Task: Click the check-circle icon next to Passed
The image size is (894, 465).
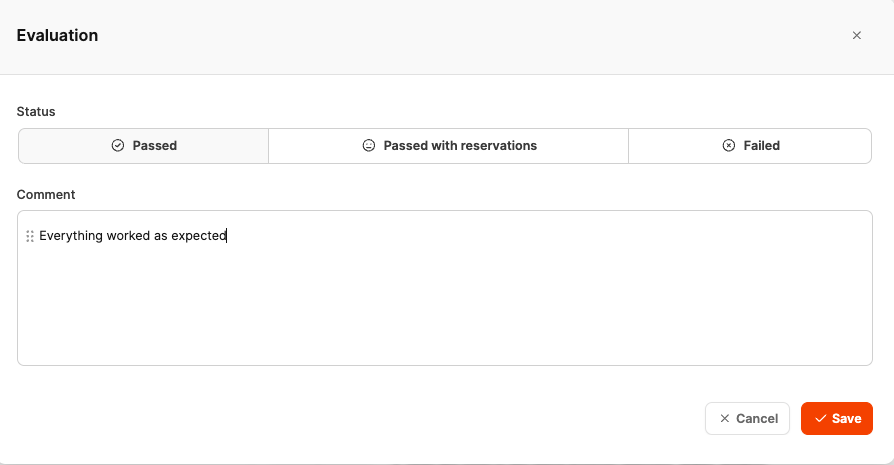Action: coord(118,146)
